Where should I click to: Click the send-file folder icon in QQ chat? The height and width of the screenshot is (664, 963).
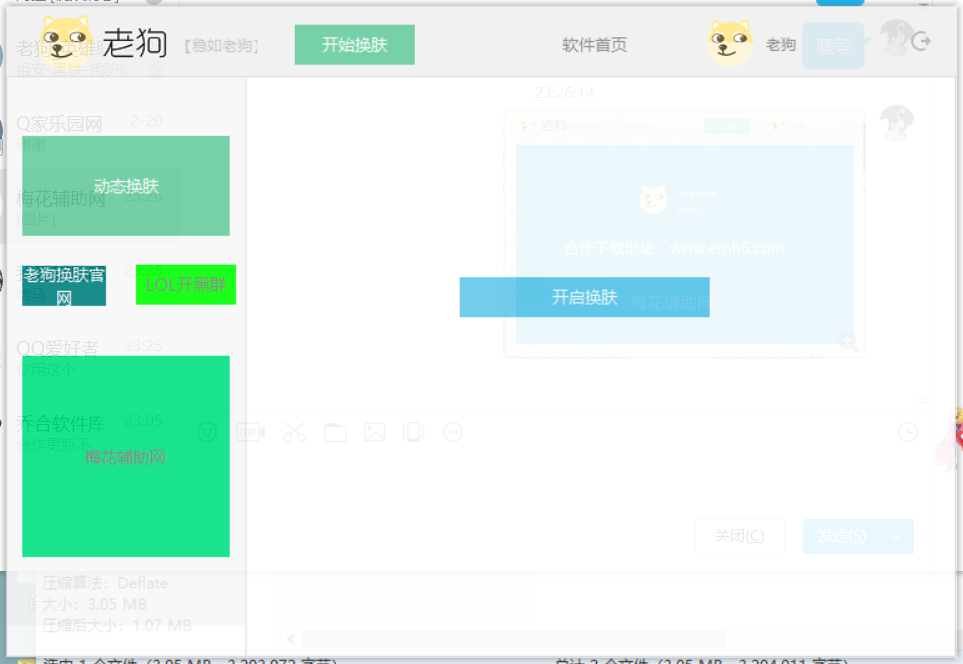pos(335,432)
